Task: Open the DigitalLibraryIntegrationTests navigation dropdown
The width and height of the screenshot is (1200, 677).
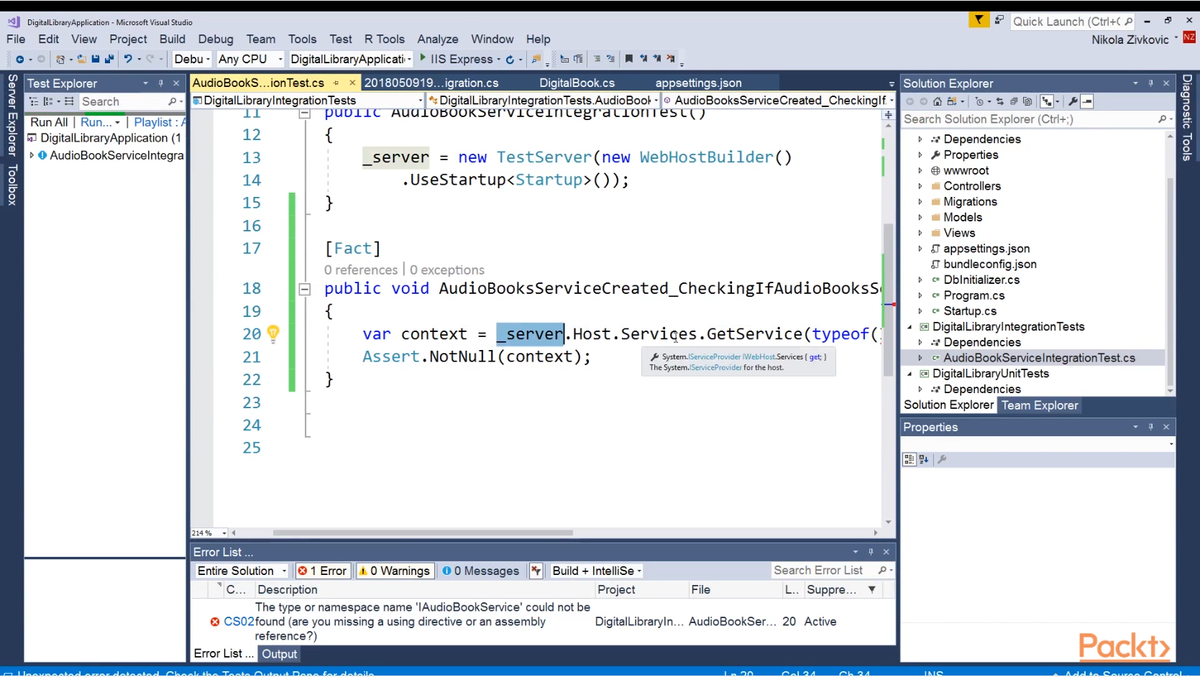Action: [308, 101]
